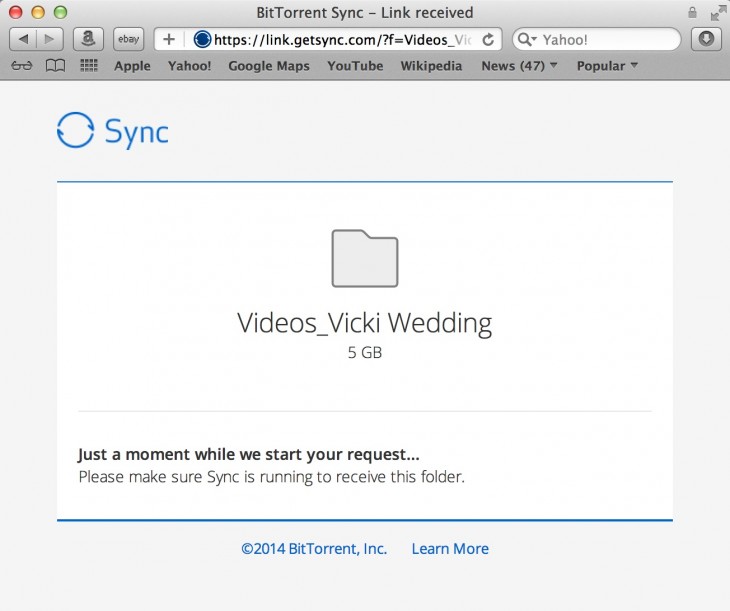Expand the Popular bookmarks dropdown
This screenshot has height=611, width=730.
click(x=607, y=66)
